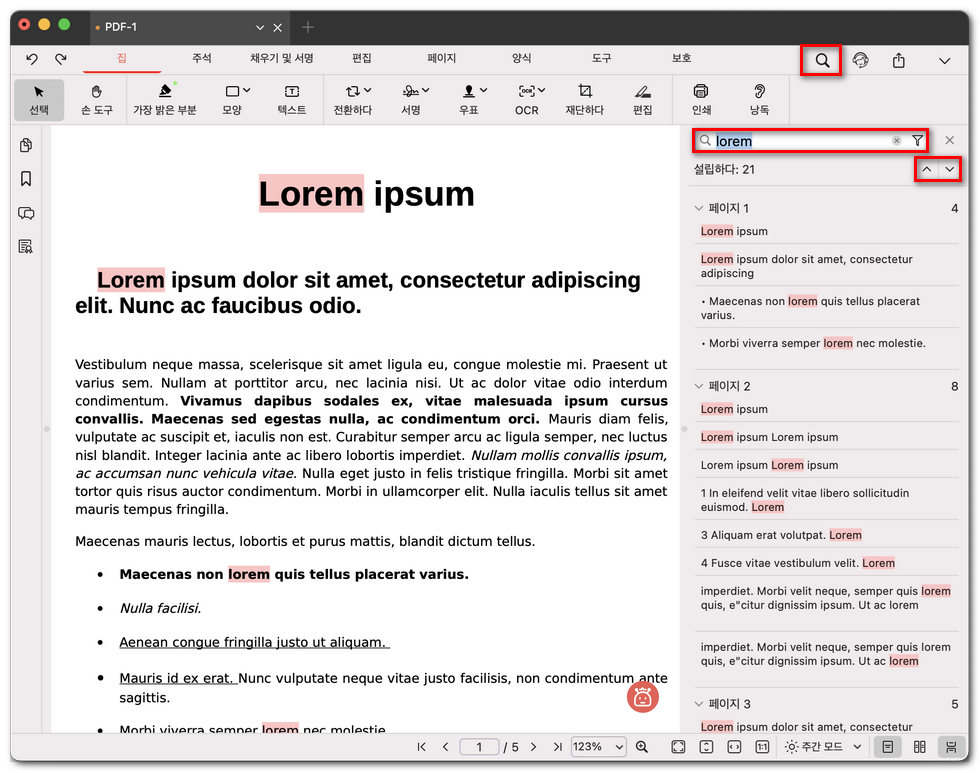Open the 123% zoom level dropdown
This screenshot has height=773, width=980.
(x=598, y=747)
